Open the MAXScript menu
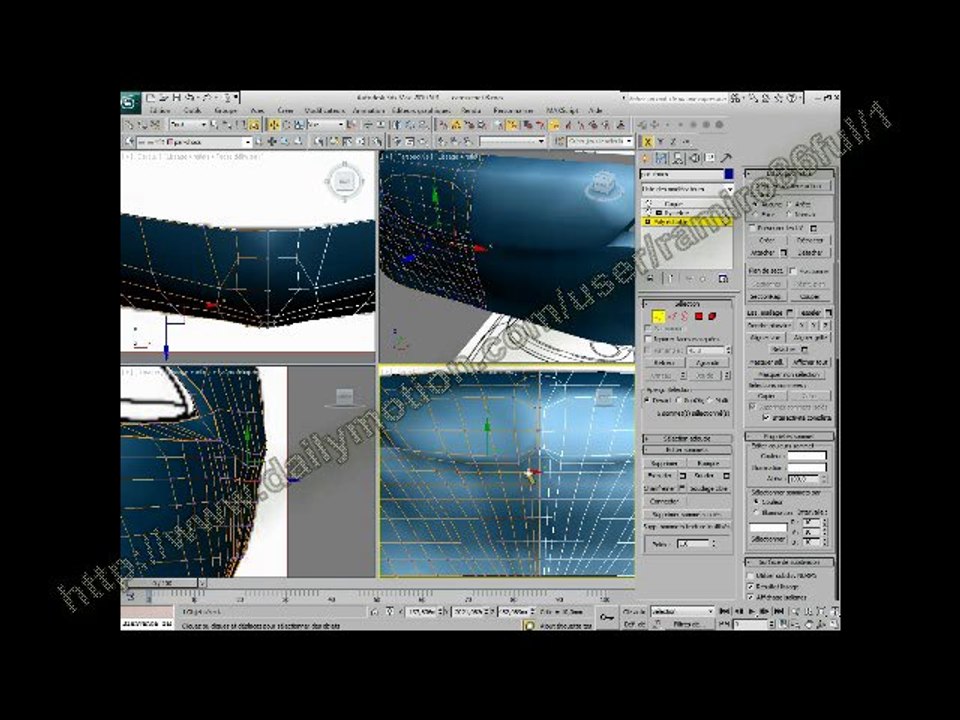This screenshot has width=960, height=720. (x=562, y=111)
